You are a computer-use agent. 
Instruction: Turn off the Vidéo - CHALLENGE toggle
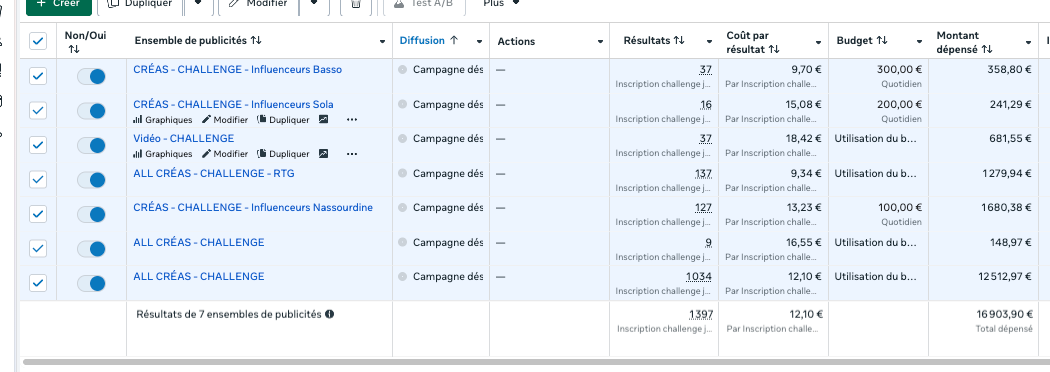point(91,145)
